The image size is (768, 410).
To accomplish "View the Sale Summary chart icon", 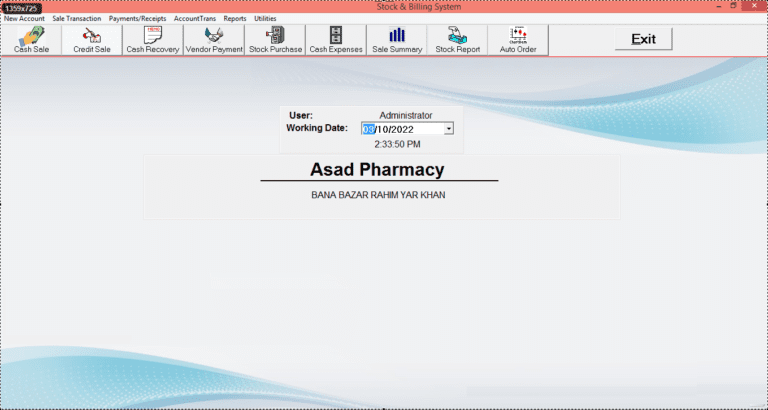I will 397,40.
